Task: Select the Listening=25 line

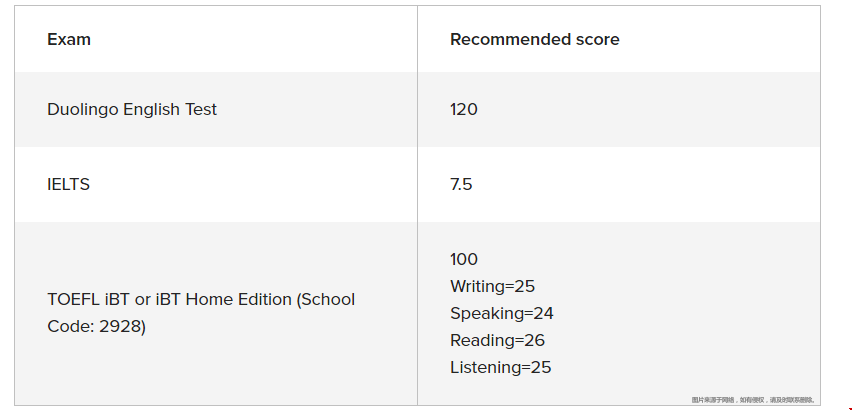Action: click(500, 368)
